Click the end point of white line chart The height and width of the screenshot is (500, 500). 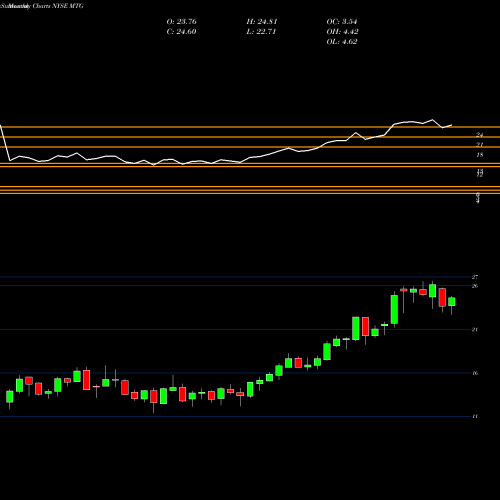point(452,125)
